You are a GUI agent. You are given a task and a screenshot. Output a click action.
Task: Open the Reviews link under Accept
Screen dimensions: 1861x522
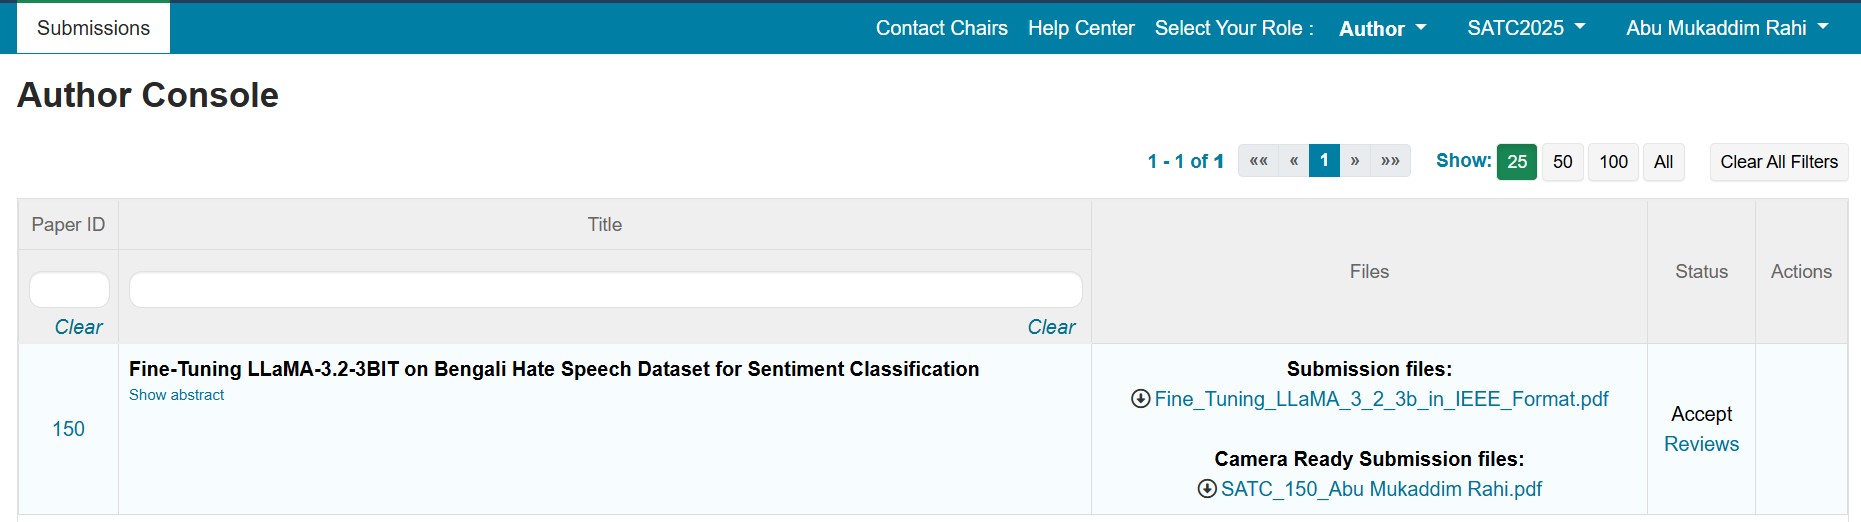click(1701, 444)
